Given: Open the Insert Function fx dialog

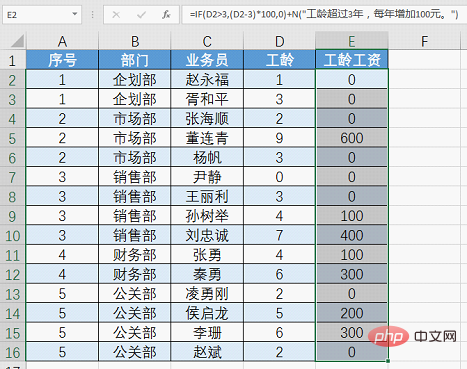Looking at the screenshot, I should (166, 15).
